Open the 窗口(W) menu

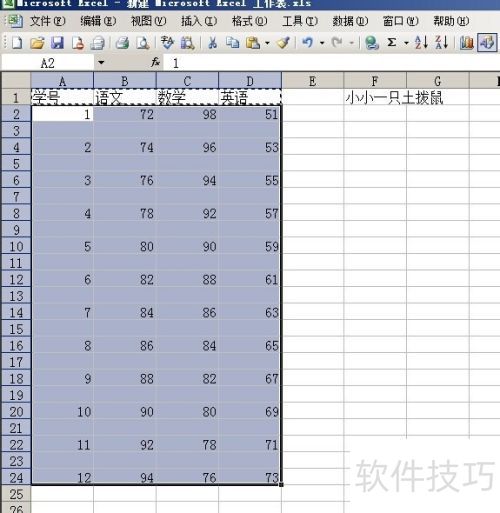click(x=400, y=21)
